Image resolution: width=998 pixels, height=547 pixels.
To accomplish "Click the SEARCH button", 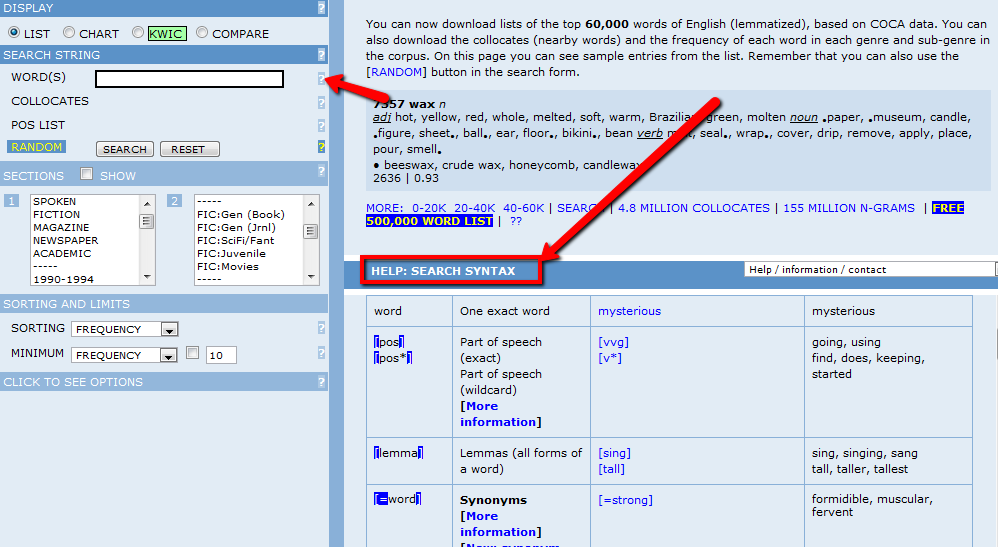I will click(x=125, y=149).
